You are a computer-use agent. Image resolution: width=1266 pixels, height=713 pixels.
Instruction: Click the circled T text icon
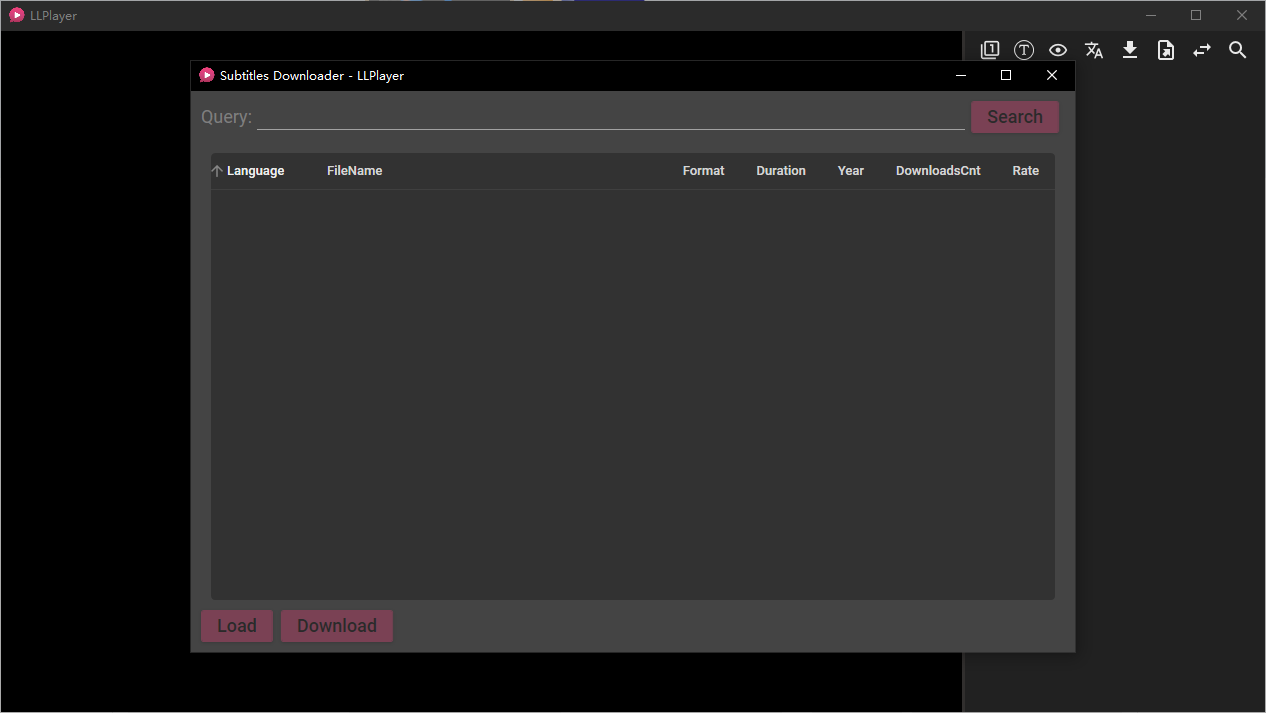[1024, 50]
